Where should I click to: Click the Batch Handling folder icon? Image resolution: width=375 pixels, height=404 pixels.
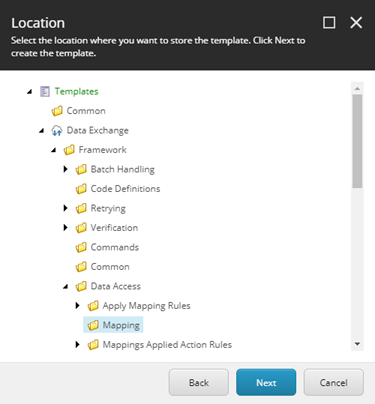[81, 169]
